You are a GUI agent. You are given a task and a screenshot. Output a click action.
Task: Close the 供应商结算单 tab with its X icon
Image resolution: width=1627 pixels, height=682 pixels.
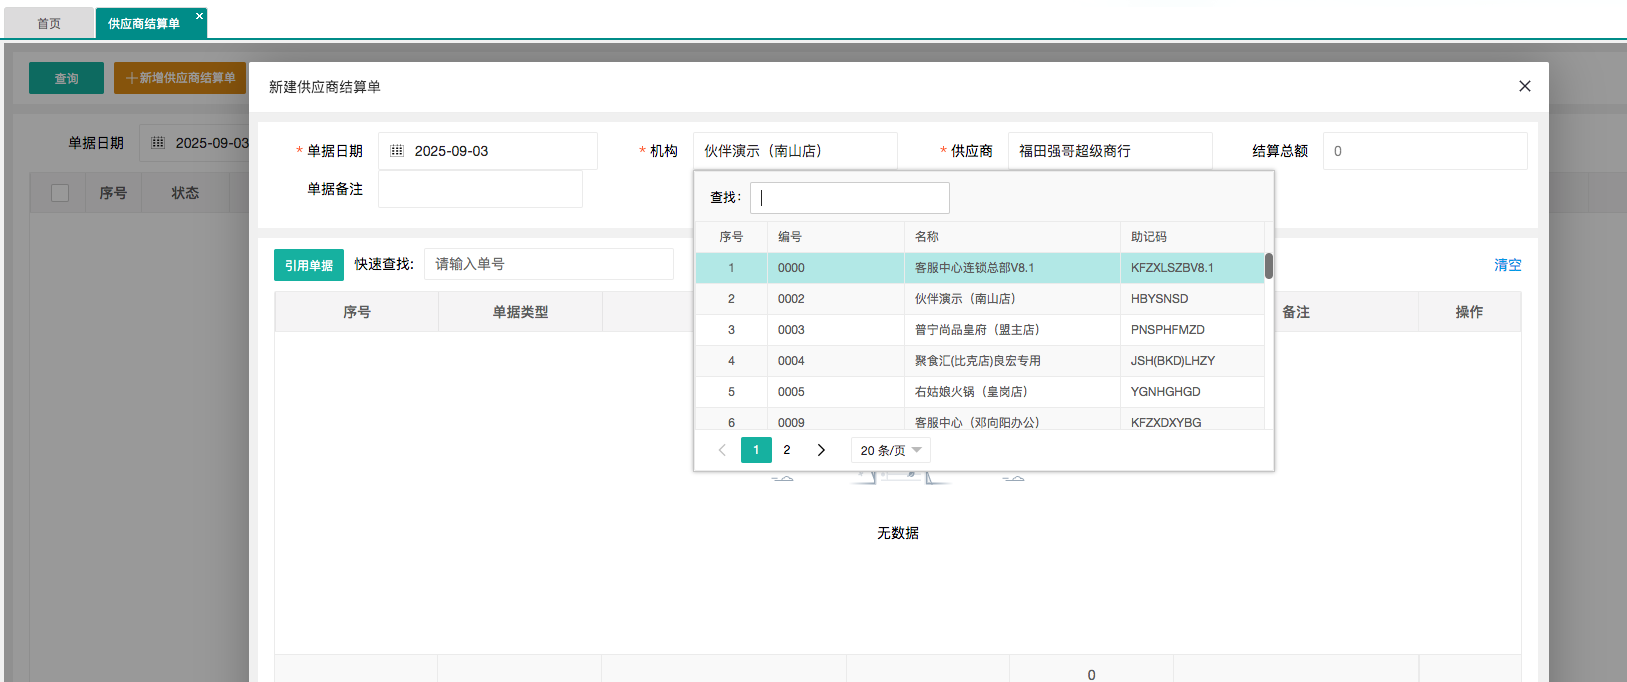(x=199, y=16)
